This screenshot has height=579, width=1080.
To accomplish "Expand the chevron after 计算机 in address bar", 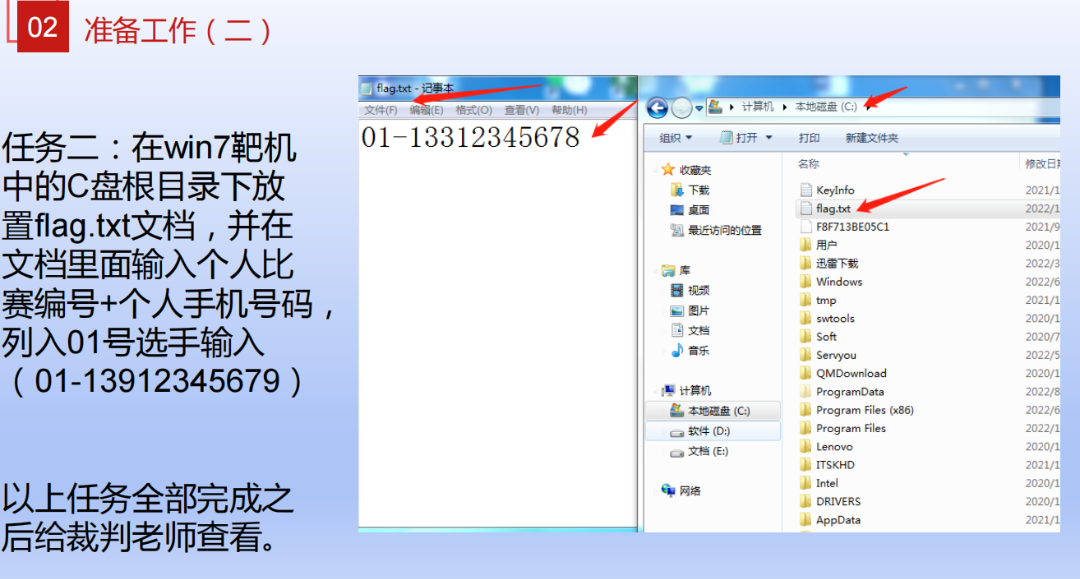I will 784,107.
